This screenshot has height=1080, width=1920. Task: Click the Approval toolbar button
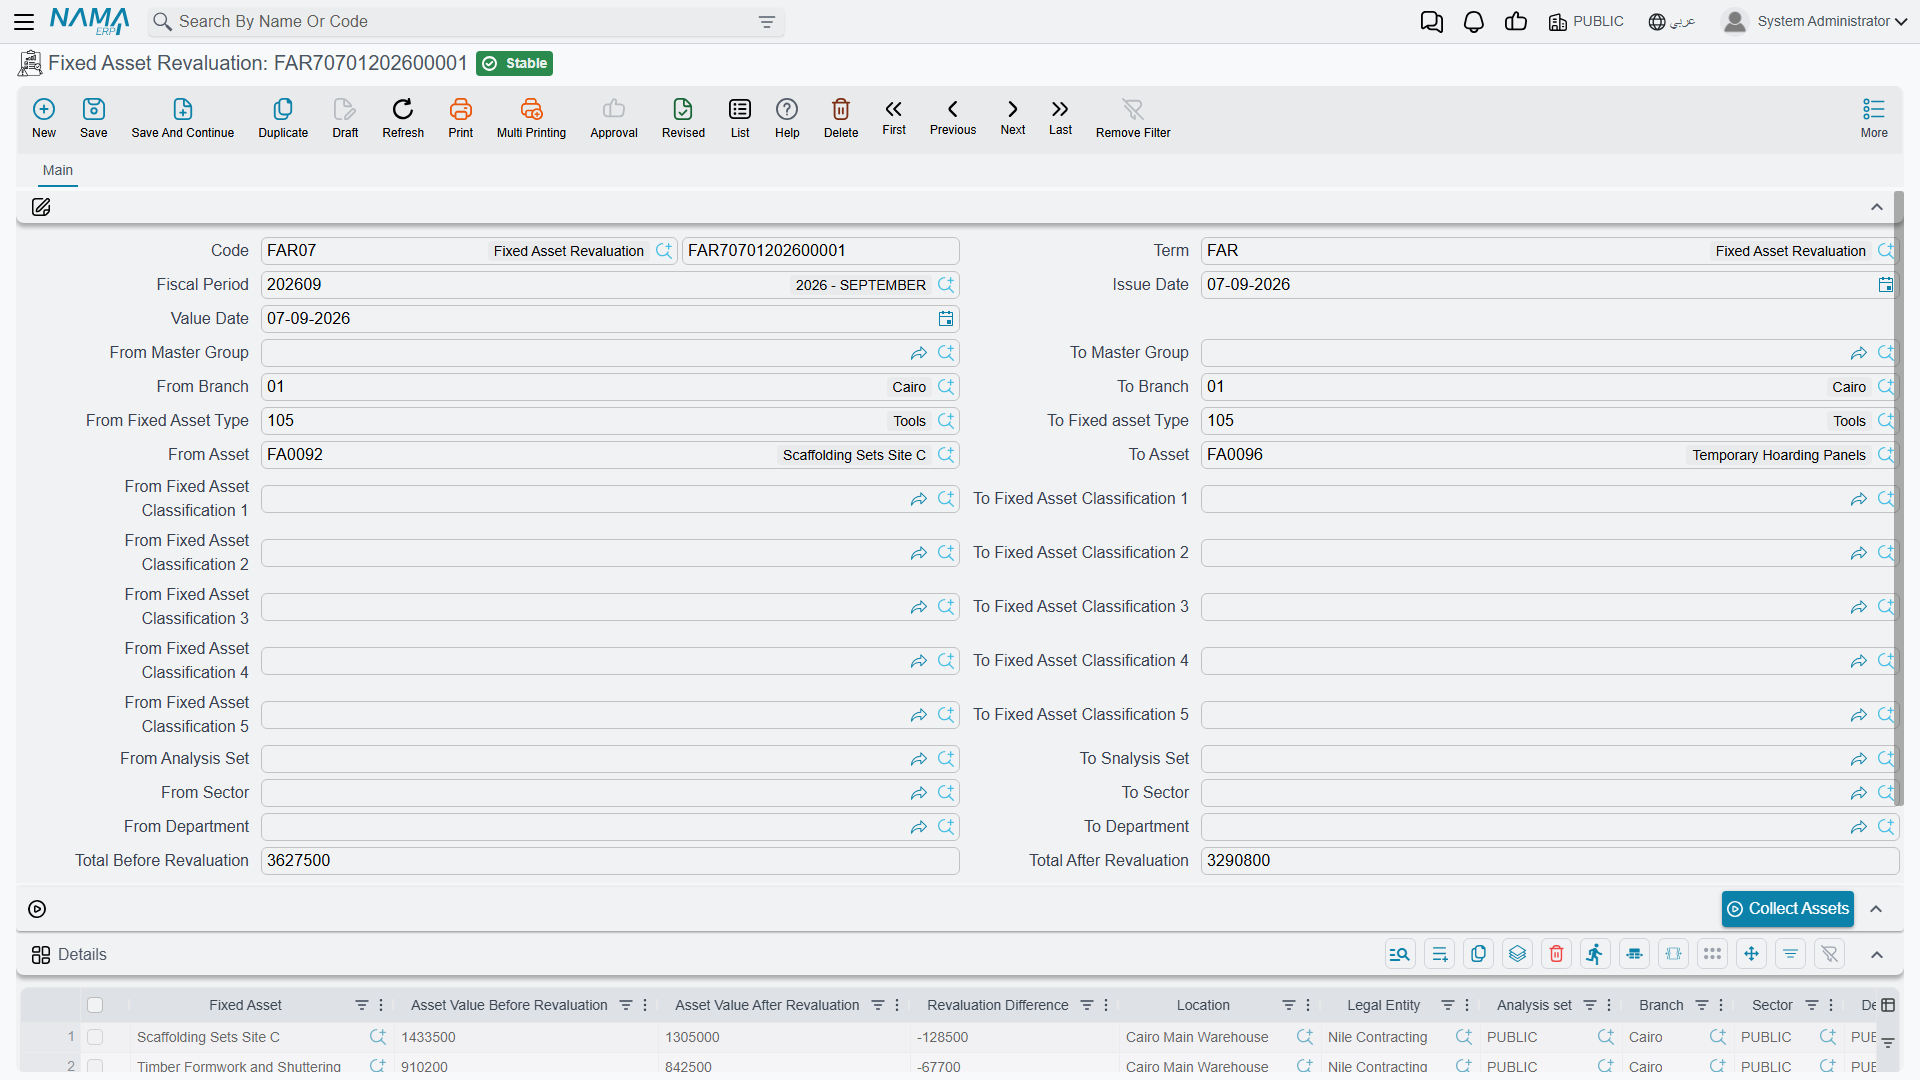[x=614, y=118]
